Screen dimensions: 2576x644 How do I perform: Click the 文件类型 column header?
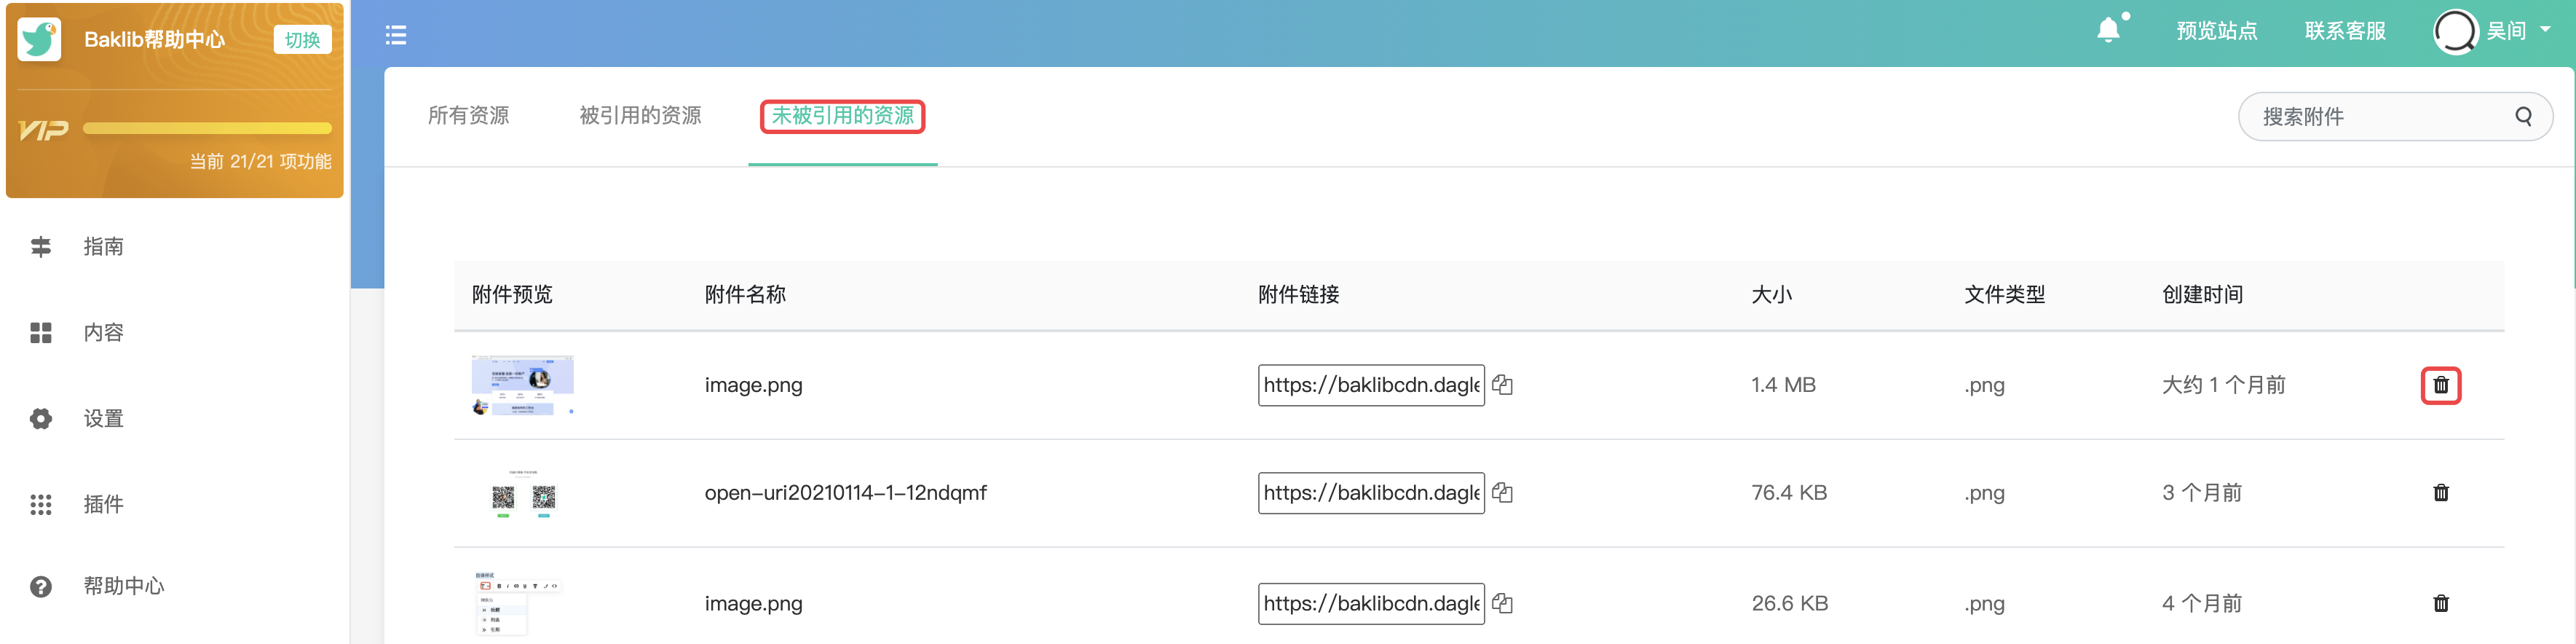[x=2004, y=294]
